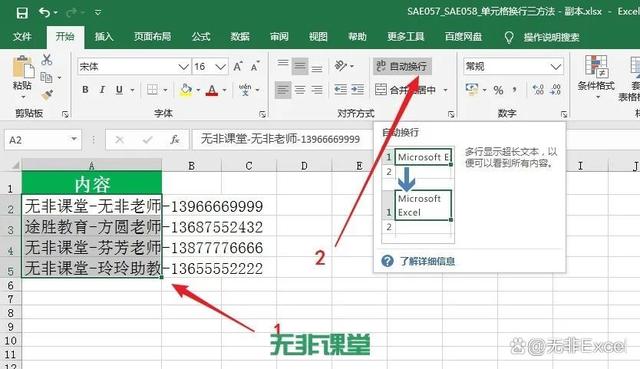Screen dimensions: 640x369
Task: Click the red Font Color A
Action: pos(212,90)
